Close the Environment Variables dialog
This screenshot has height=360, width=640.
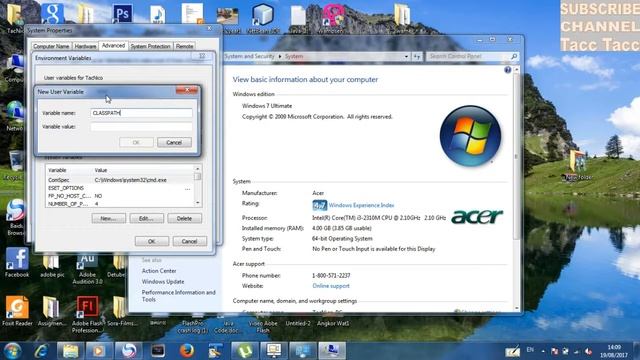pos(202,56)
